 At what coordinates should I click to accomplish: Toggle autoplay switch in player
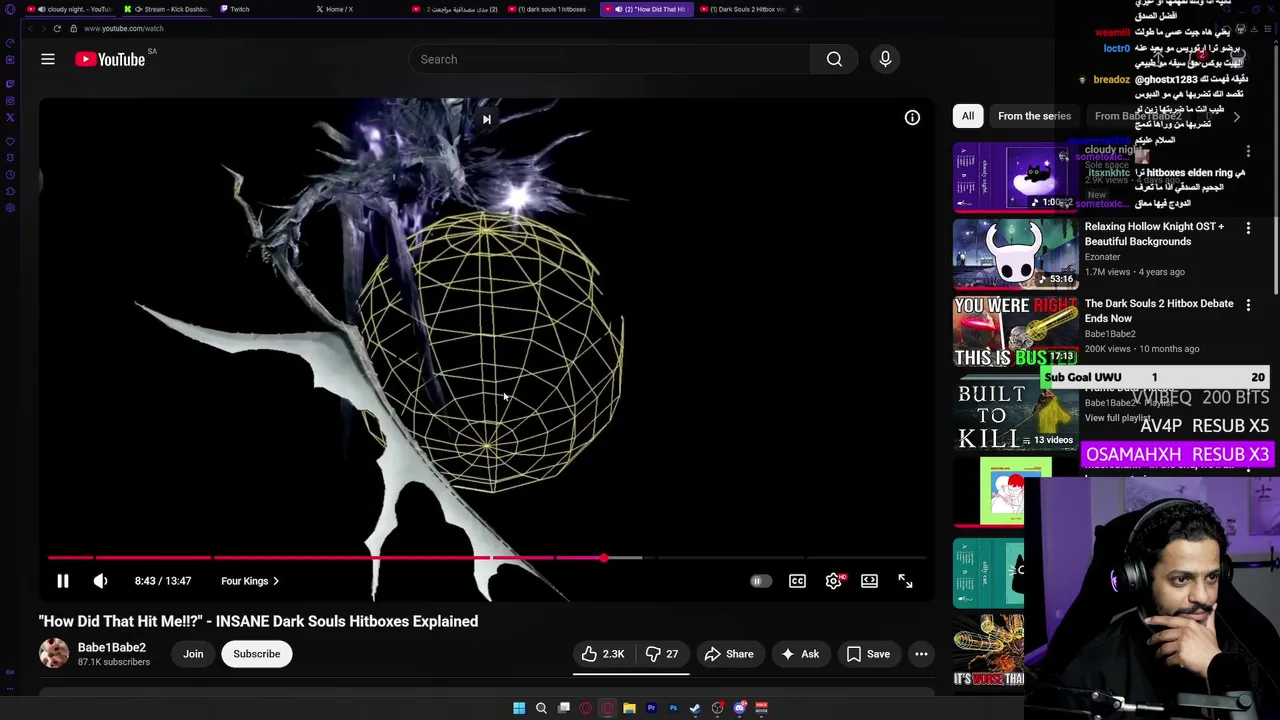[760, 581]
